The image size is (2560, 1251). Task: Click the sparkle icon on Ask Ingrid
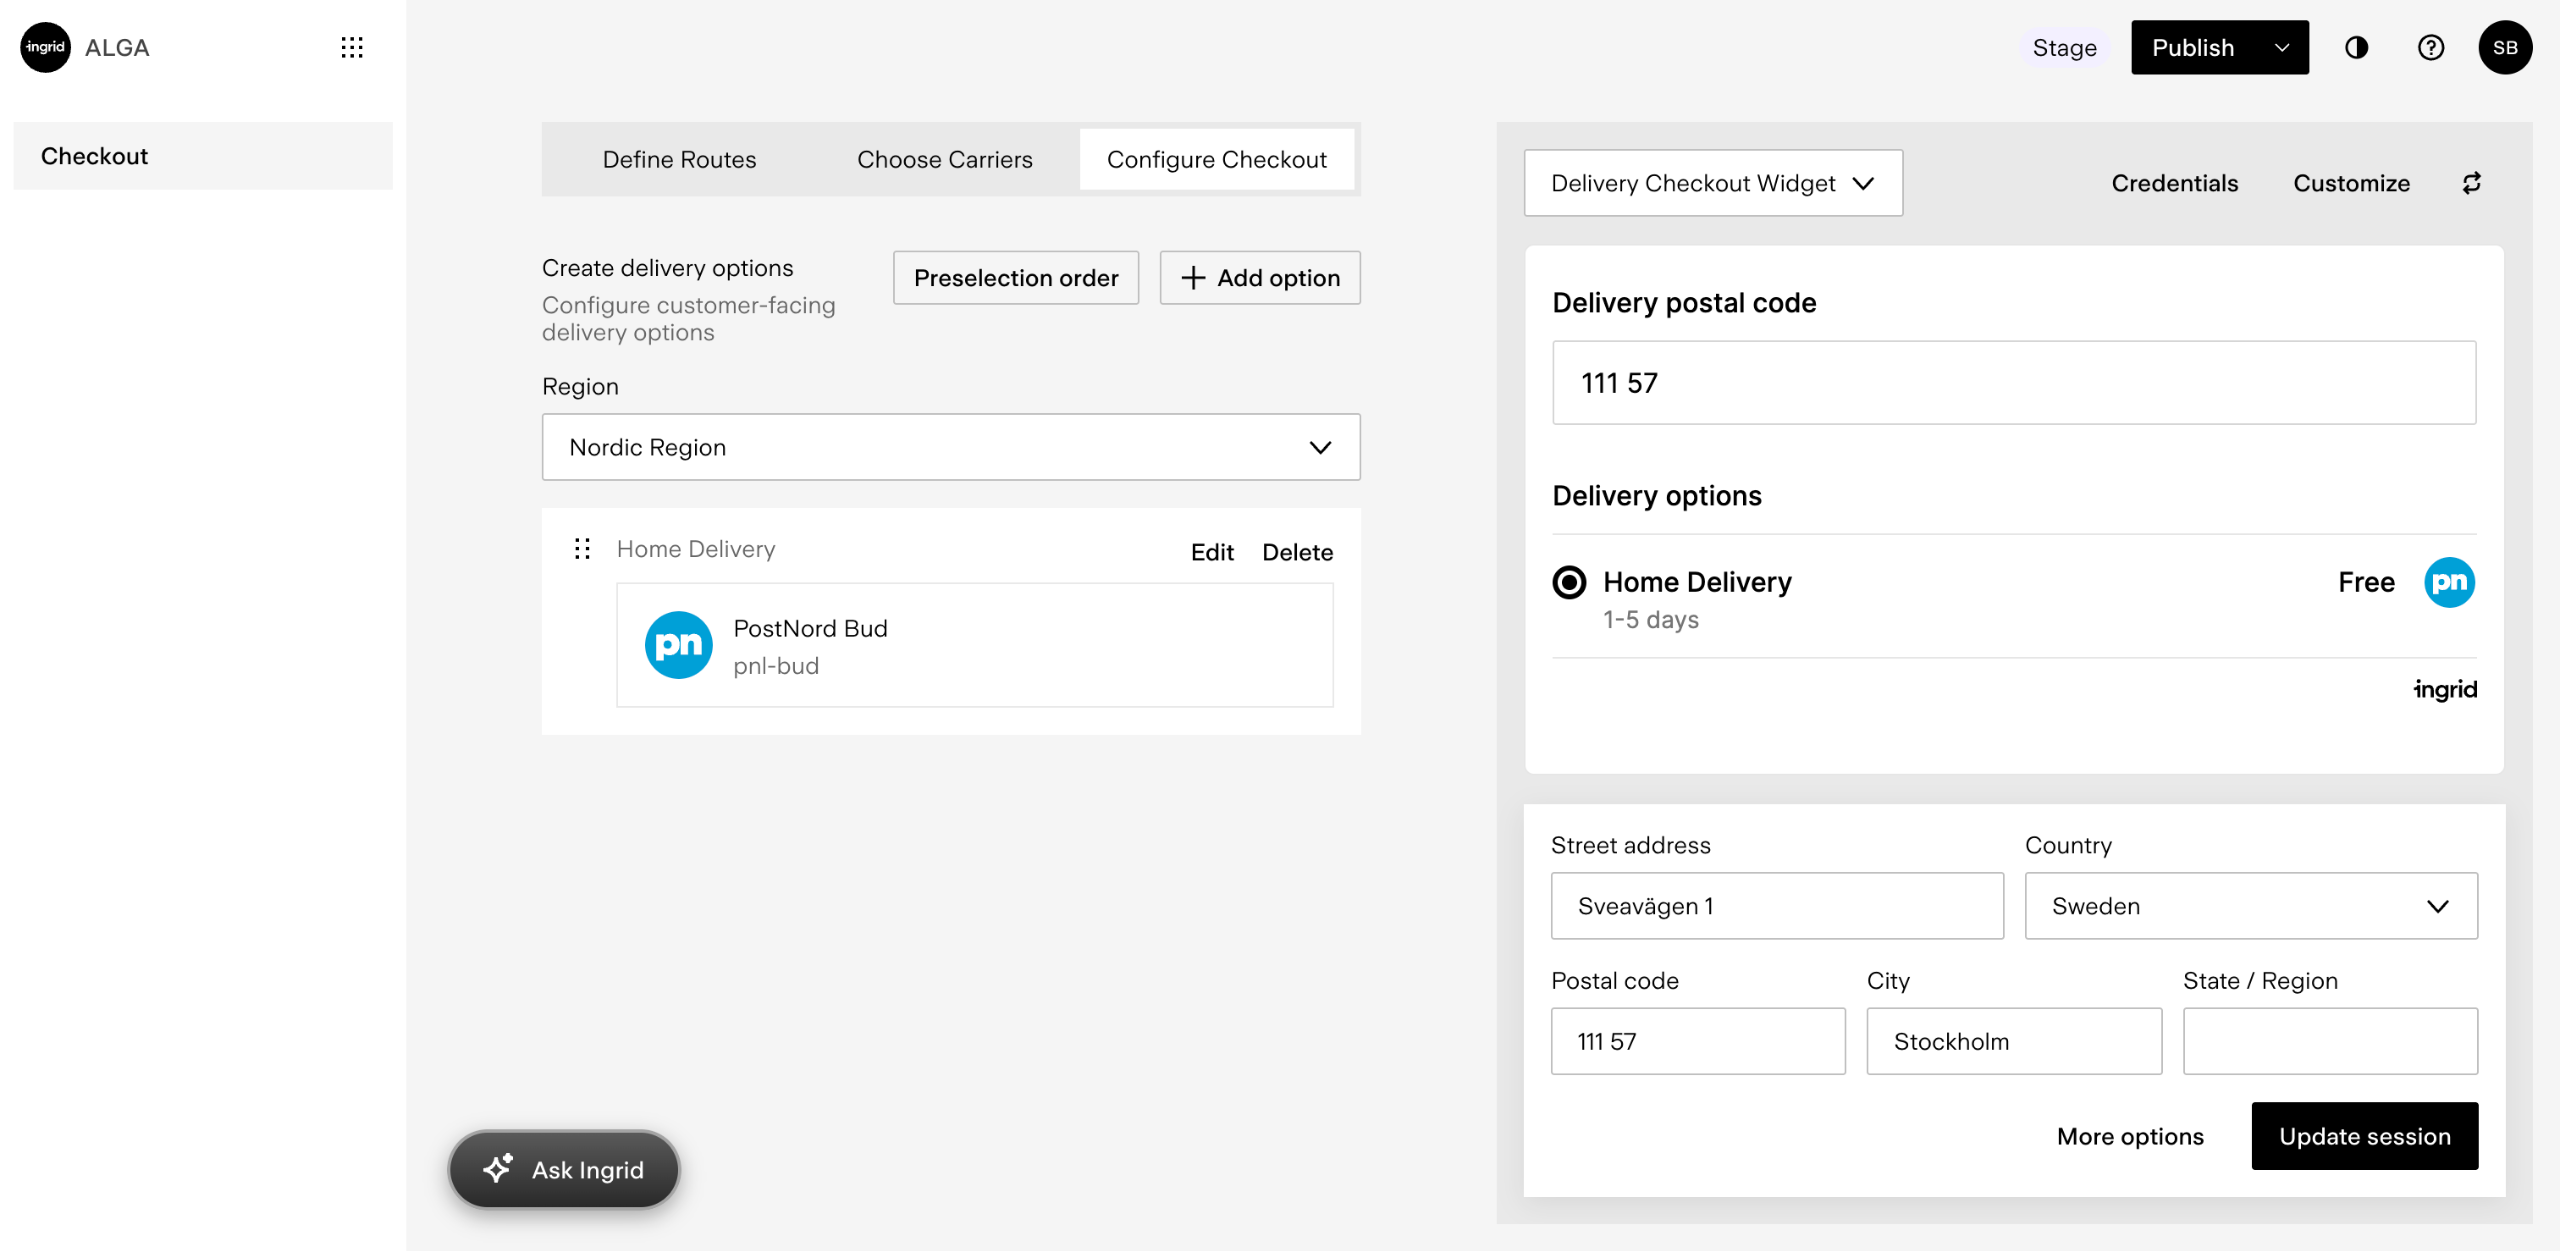(498, 1168)
